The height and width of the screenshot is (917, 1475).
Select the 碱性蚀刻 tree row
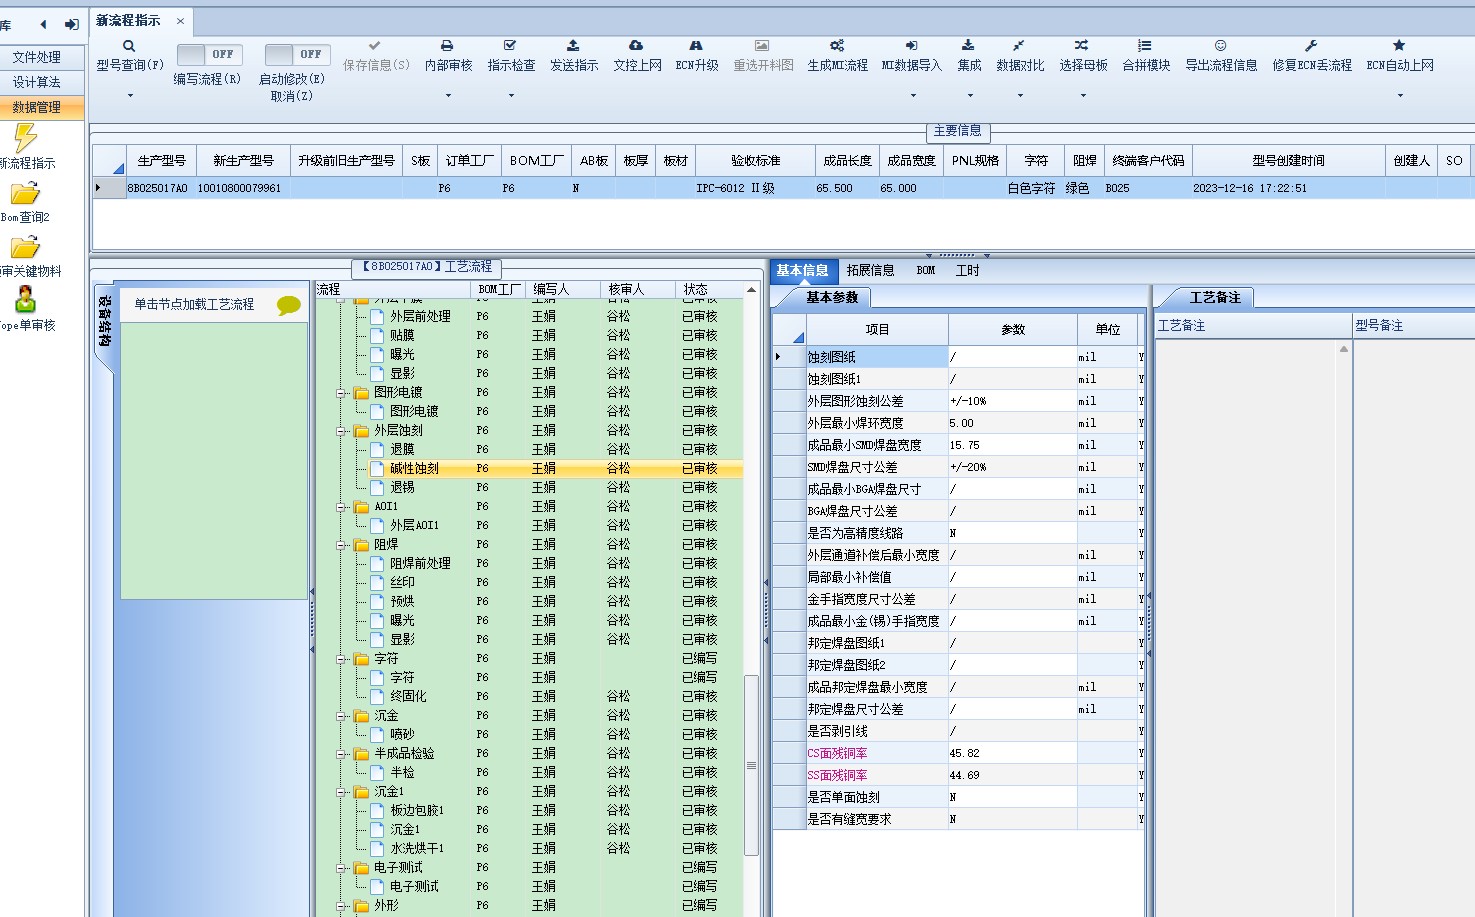[530, 468]
